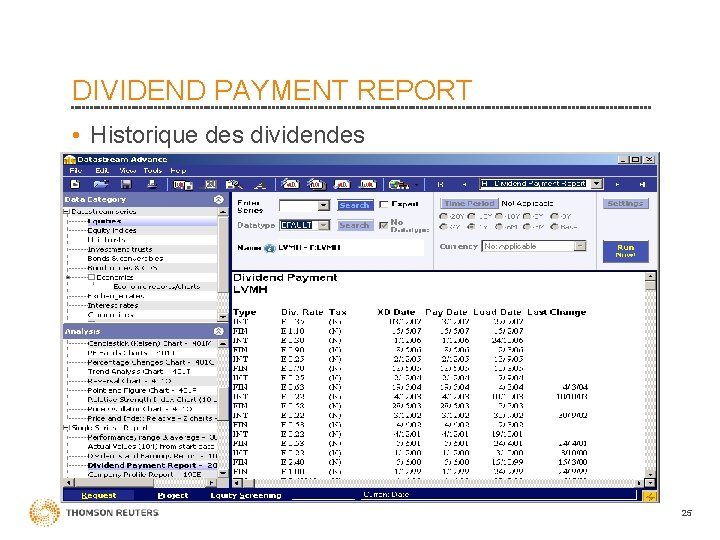Open the Help menu
720x540 pixels.
178,171
